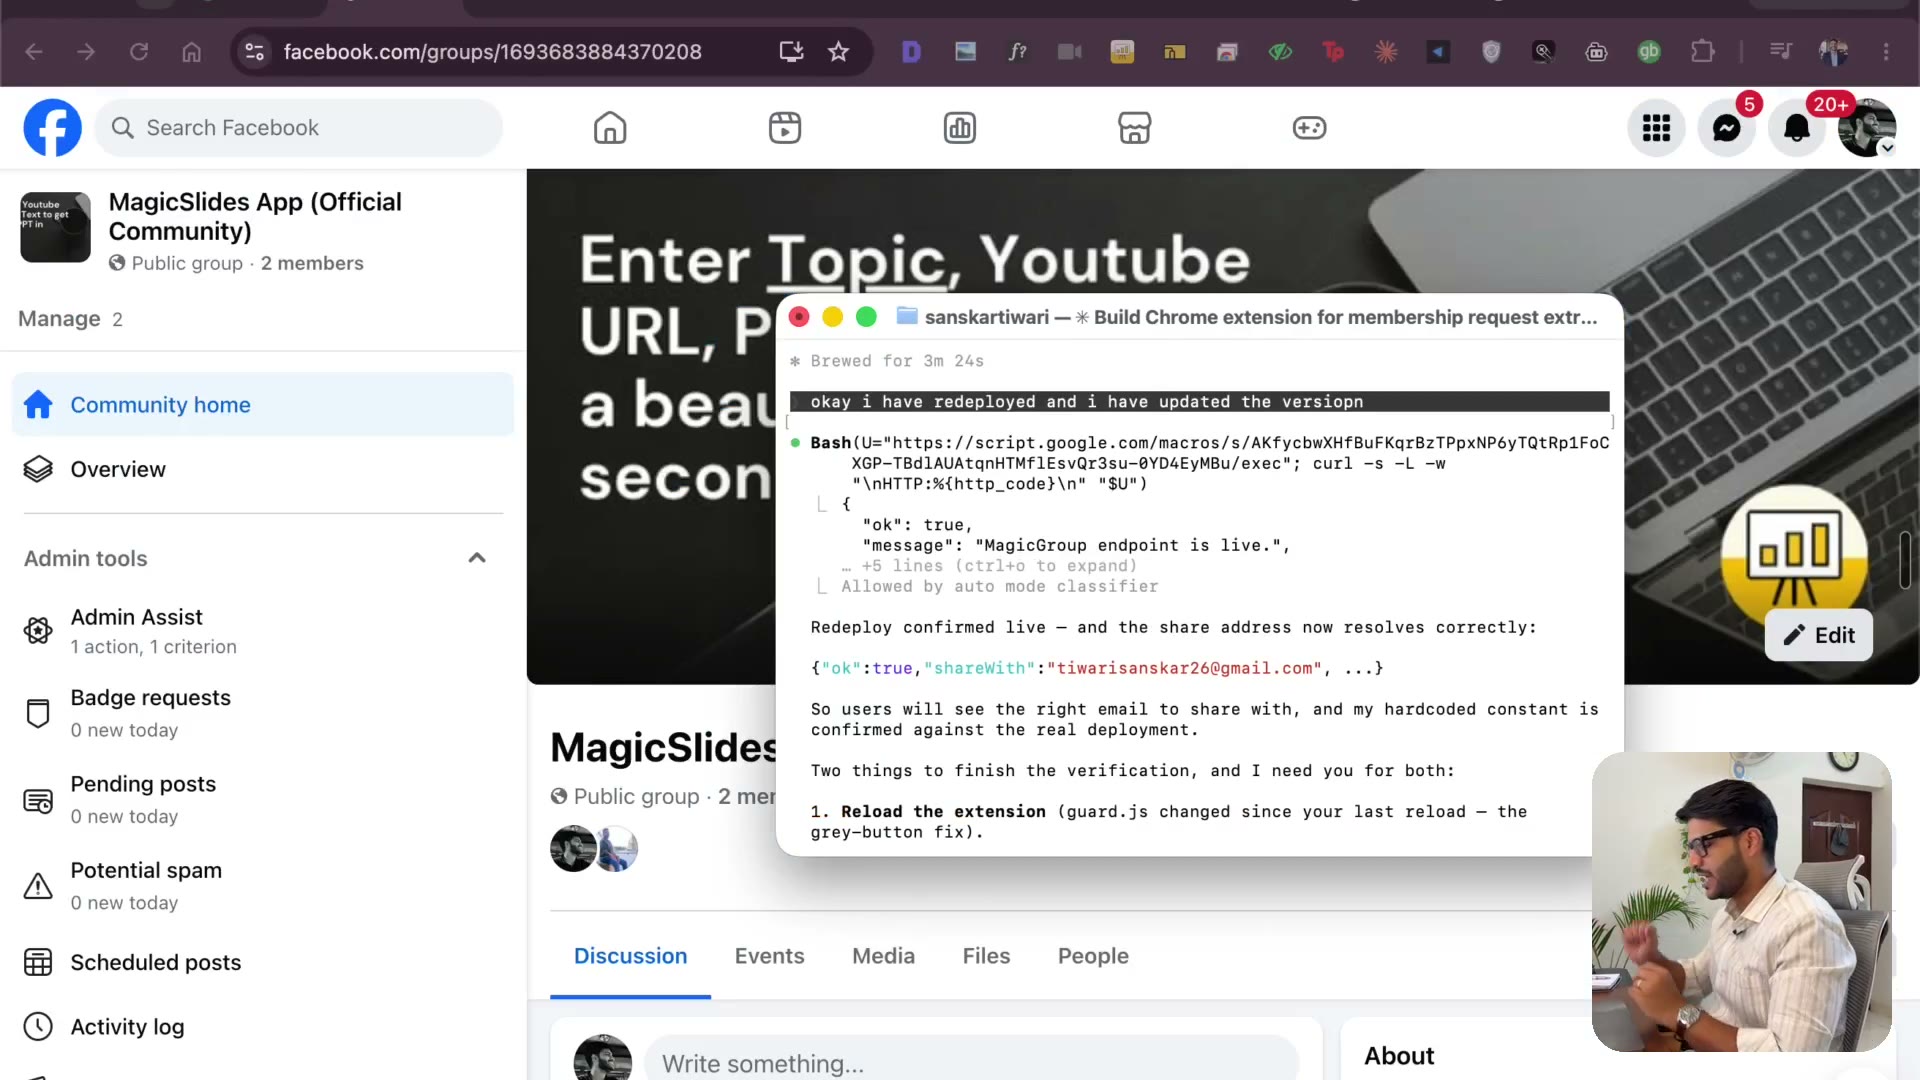1920x1080 pixels.
Task: View site information icon in address bar
Action: [x=255, y=51]
